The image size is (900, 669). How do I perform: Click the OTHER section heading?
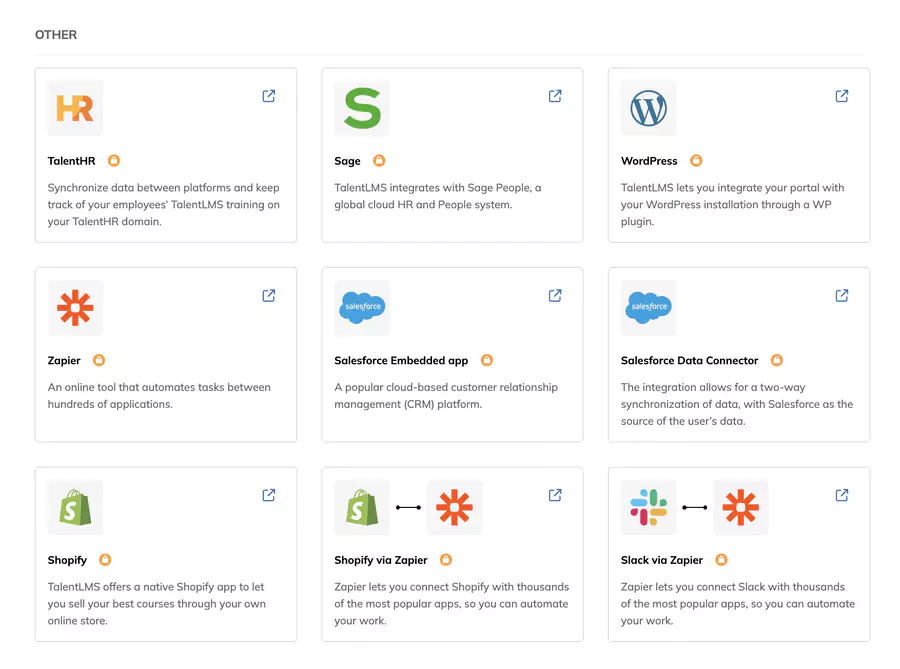(56, 34)
